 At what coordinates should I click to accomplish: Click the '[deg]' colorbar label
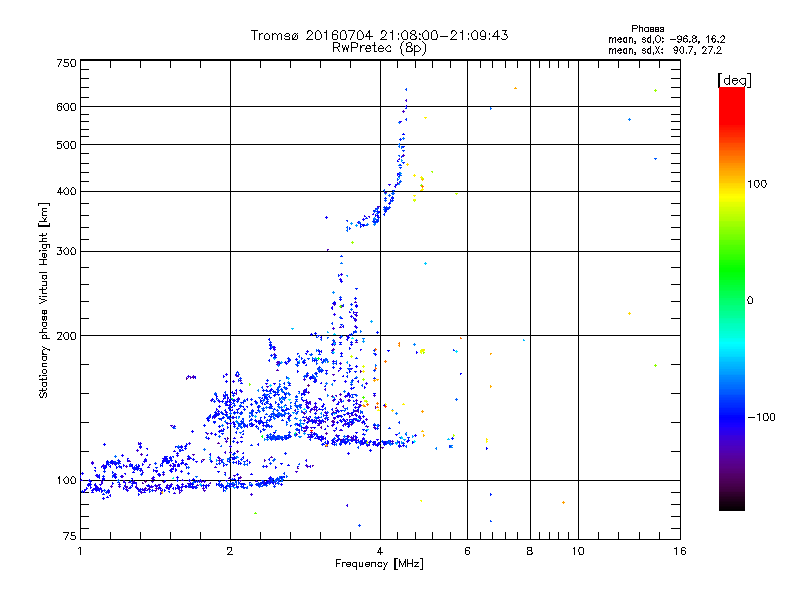coord(734,80)
